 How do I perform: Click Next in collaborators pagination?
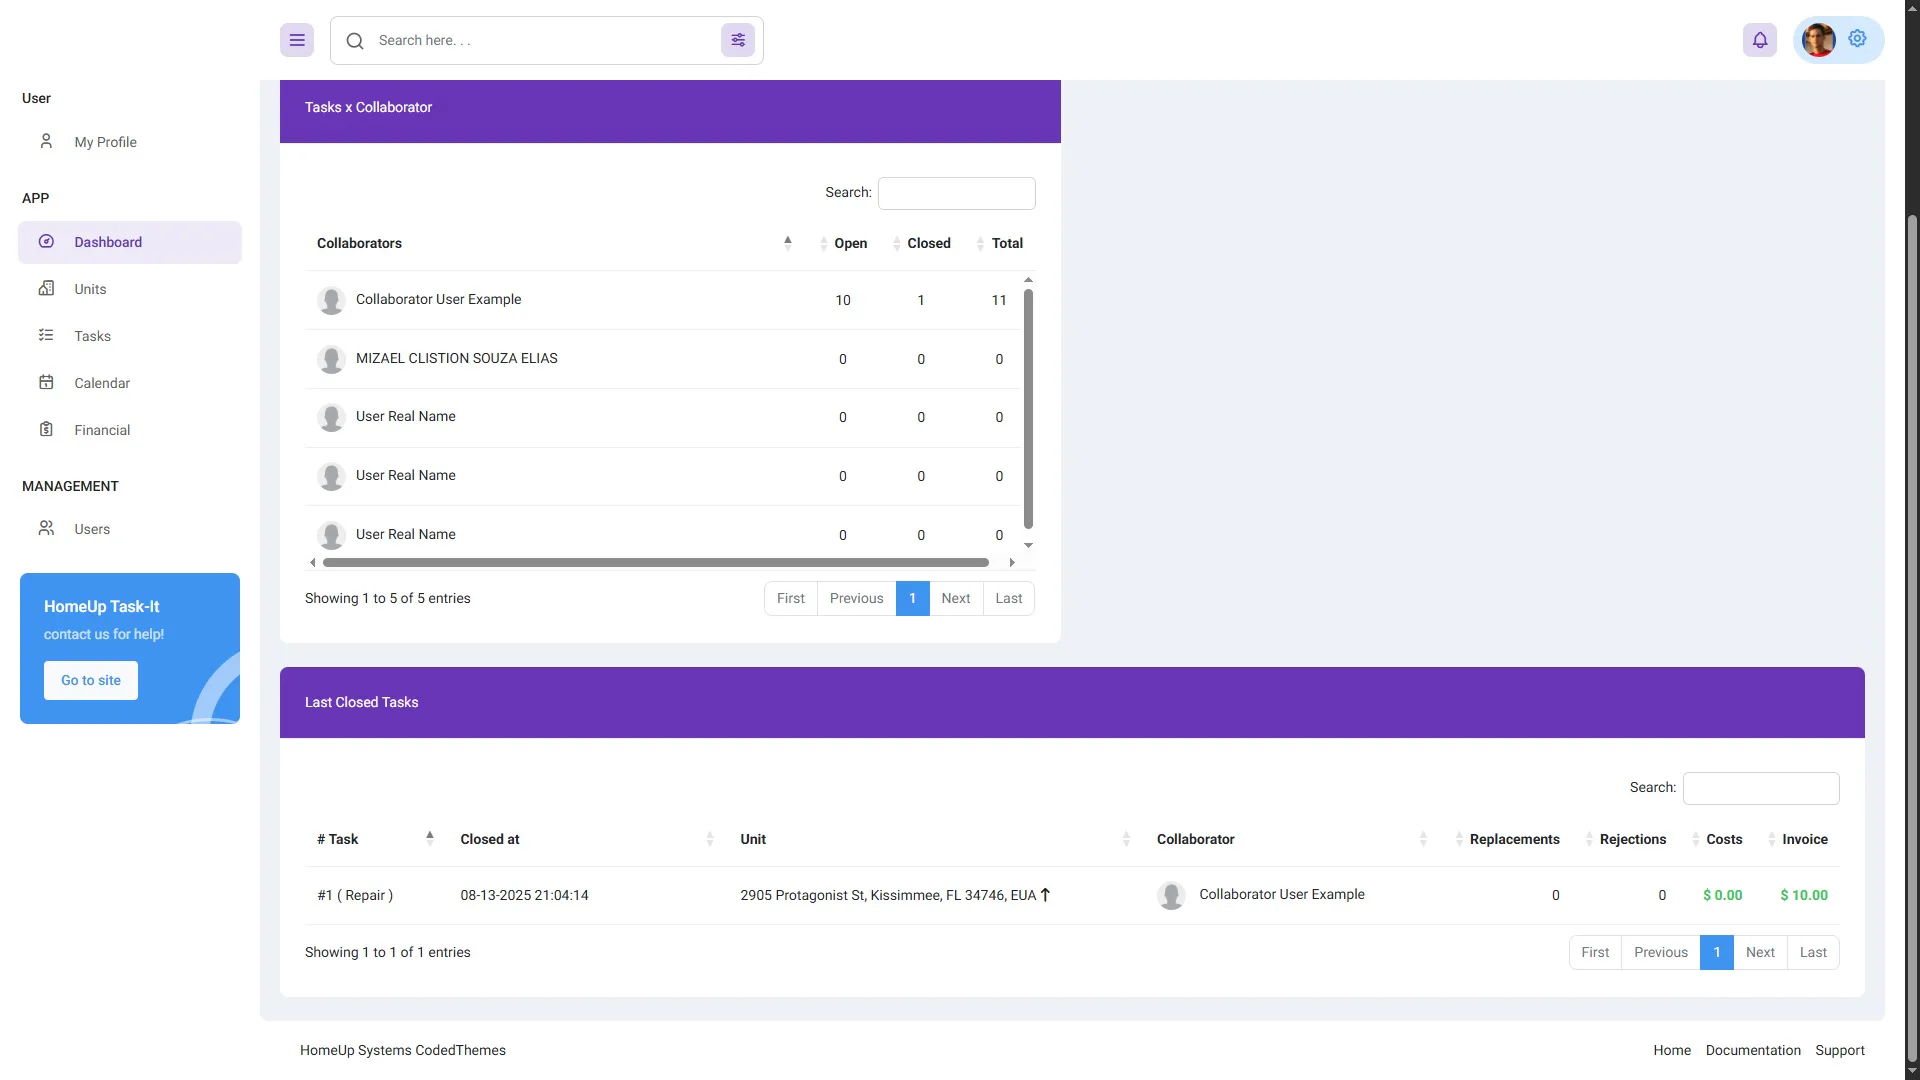[x=956, y=598]
